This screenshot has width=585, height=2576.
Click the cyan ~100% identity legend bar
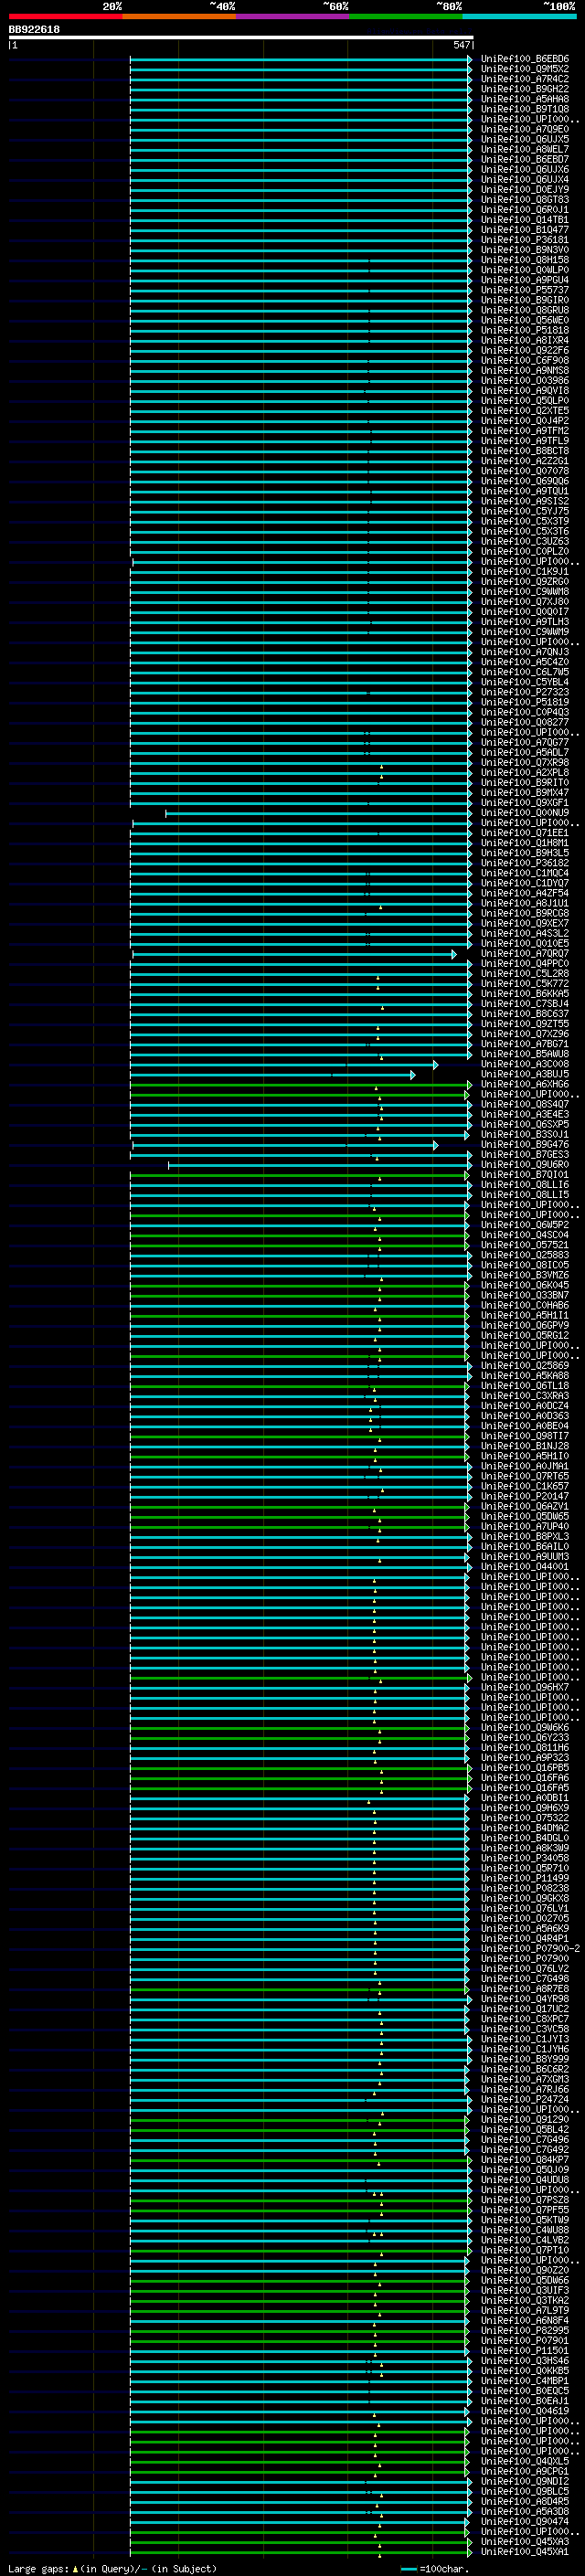[x=519, y=16]
